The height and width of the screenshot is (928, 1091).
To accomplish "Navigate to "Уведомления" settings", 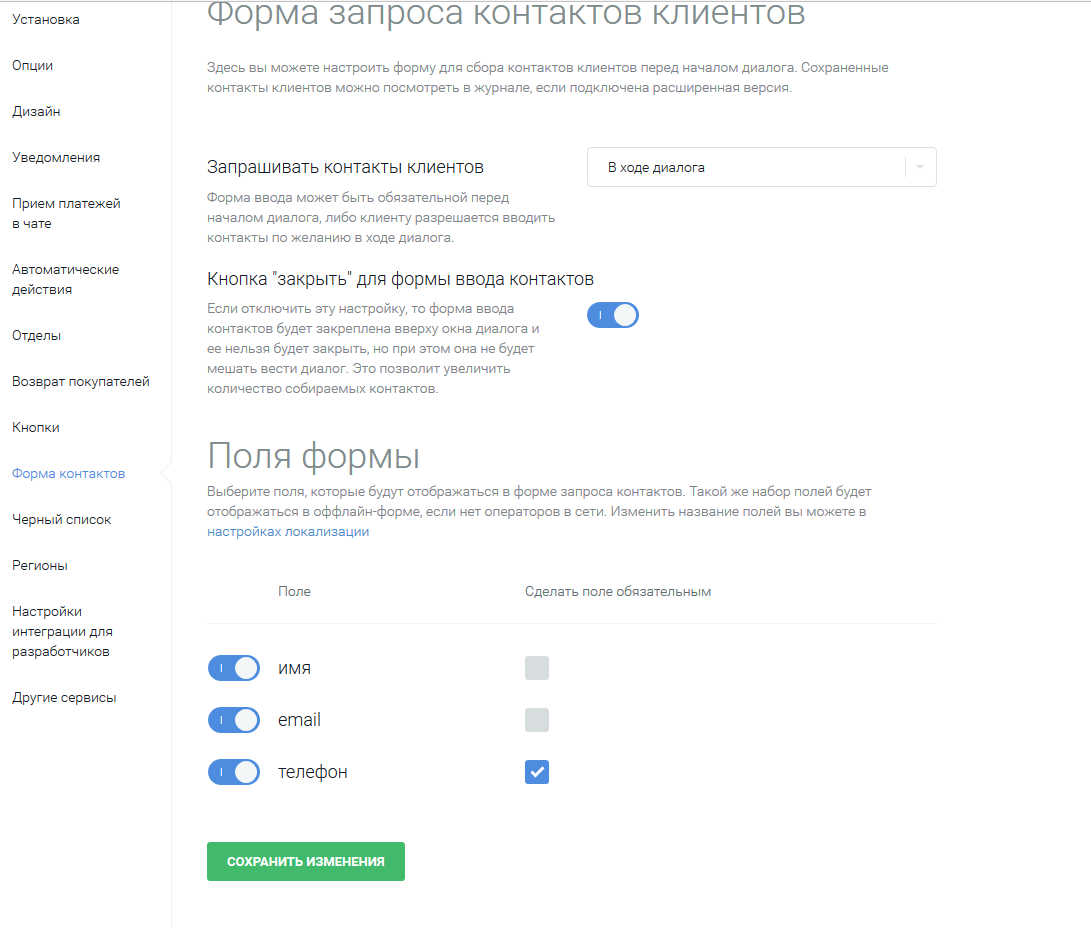I will [56, 158].
